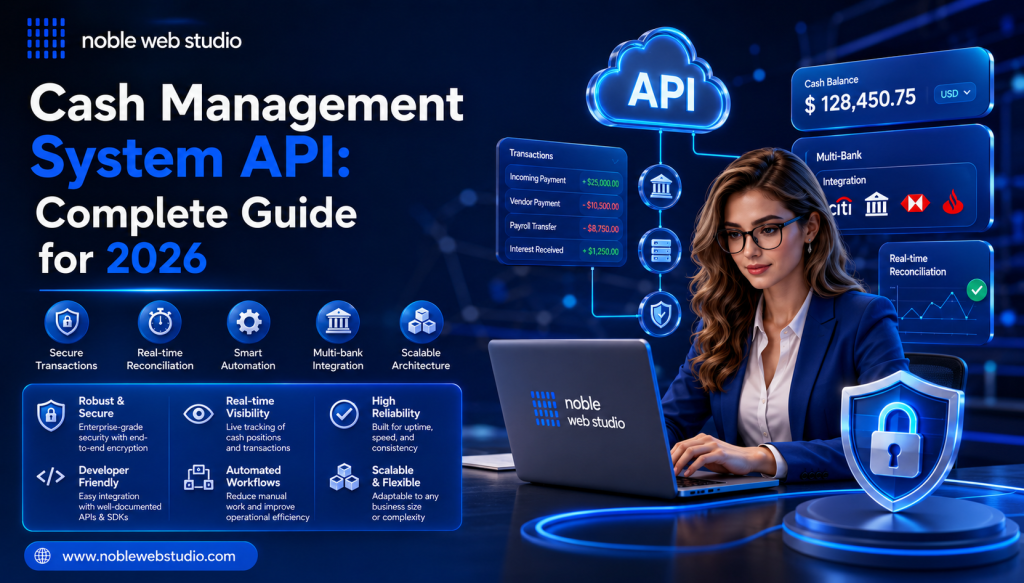Click the Real-time Visibility eye icon
The width and height of the screenshot is (1024, 583).
pos(199,413)
